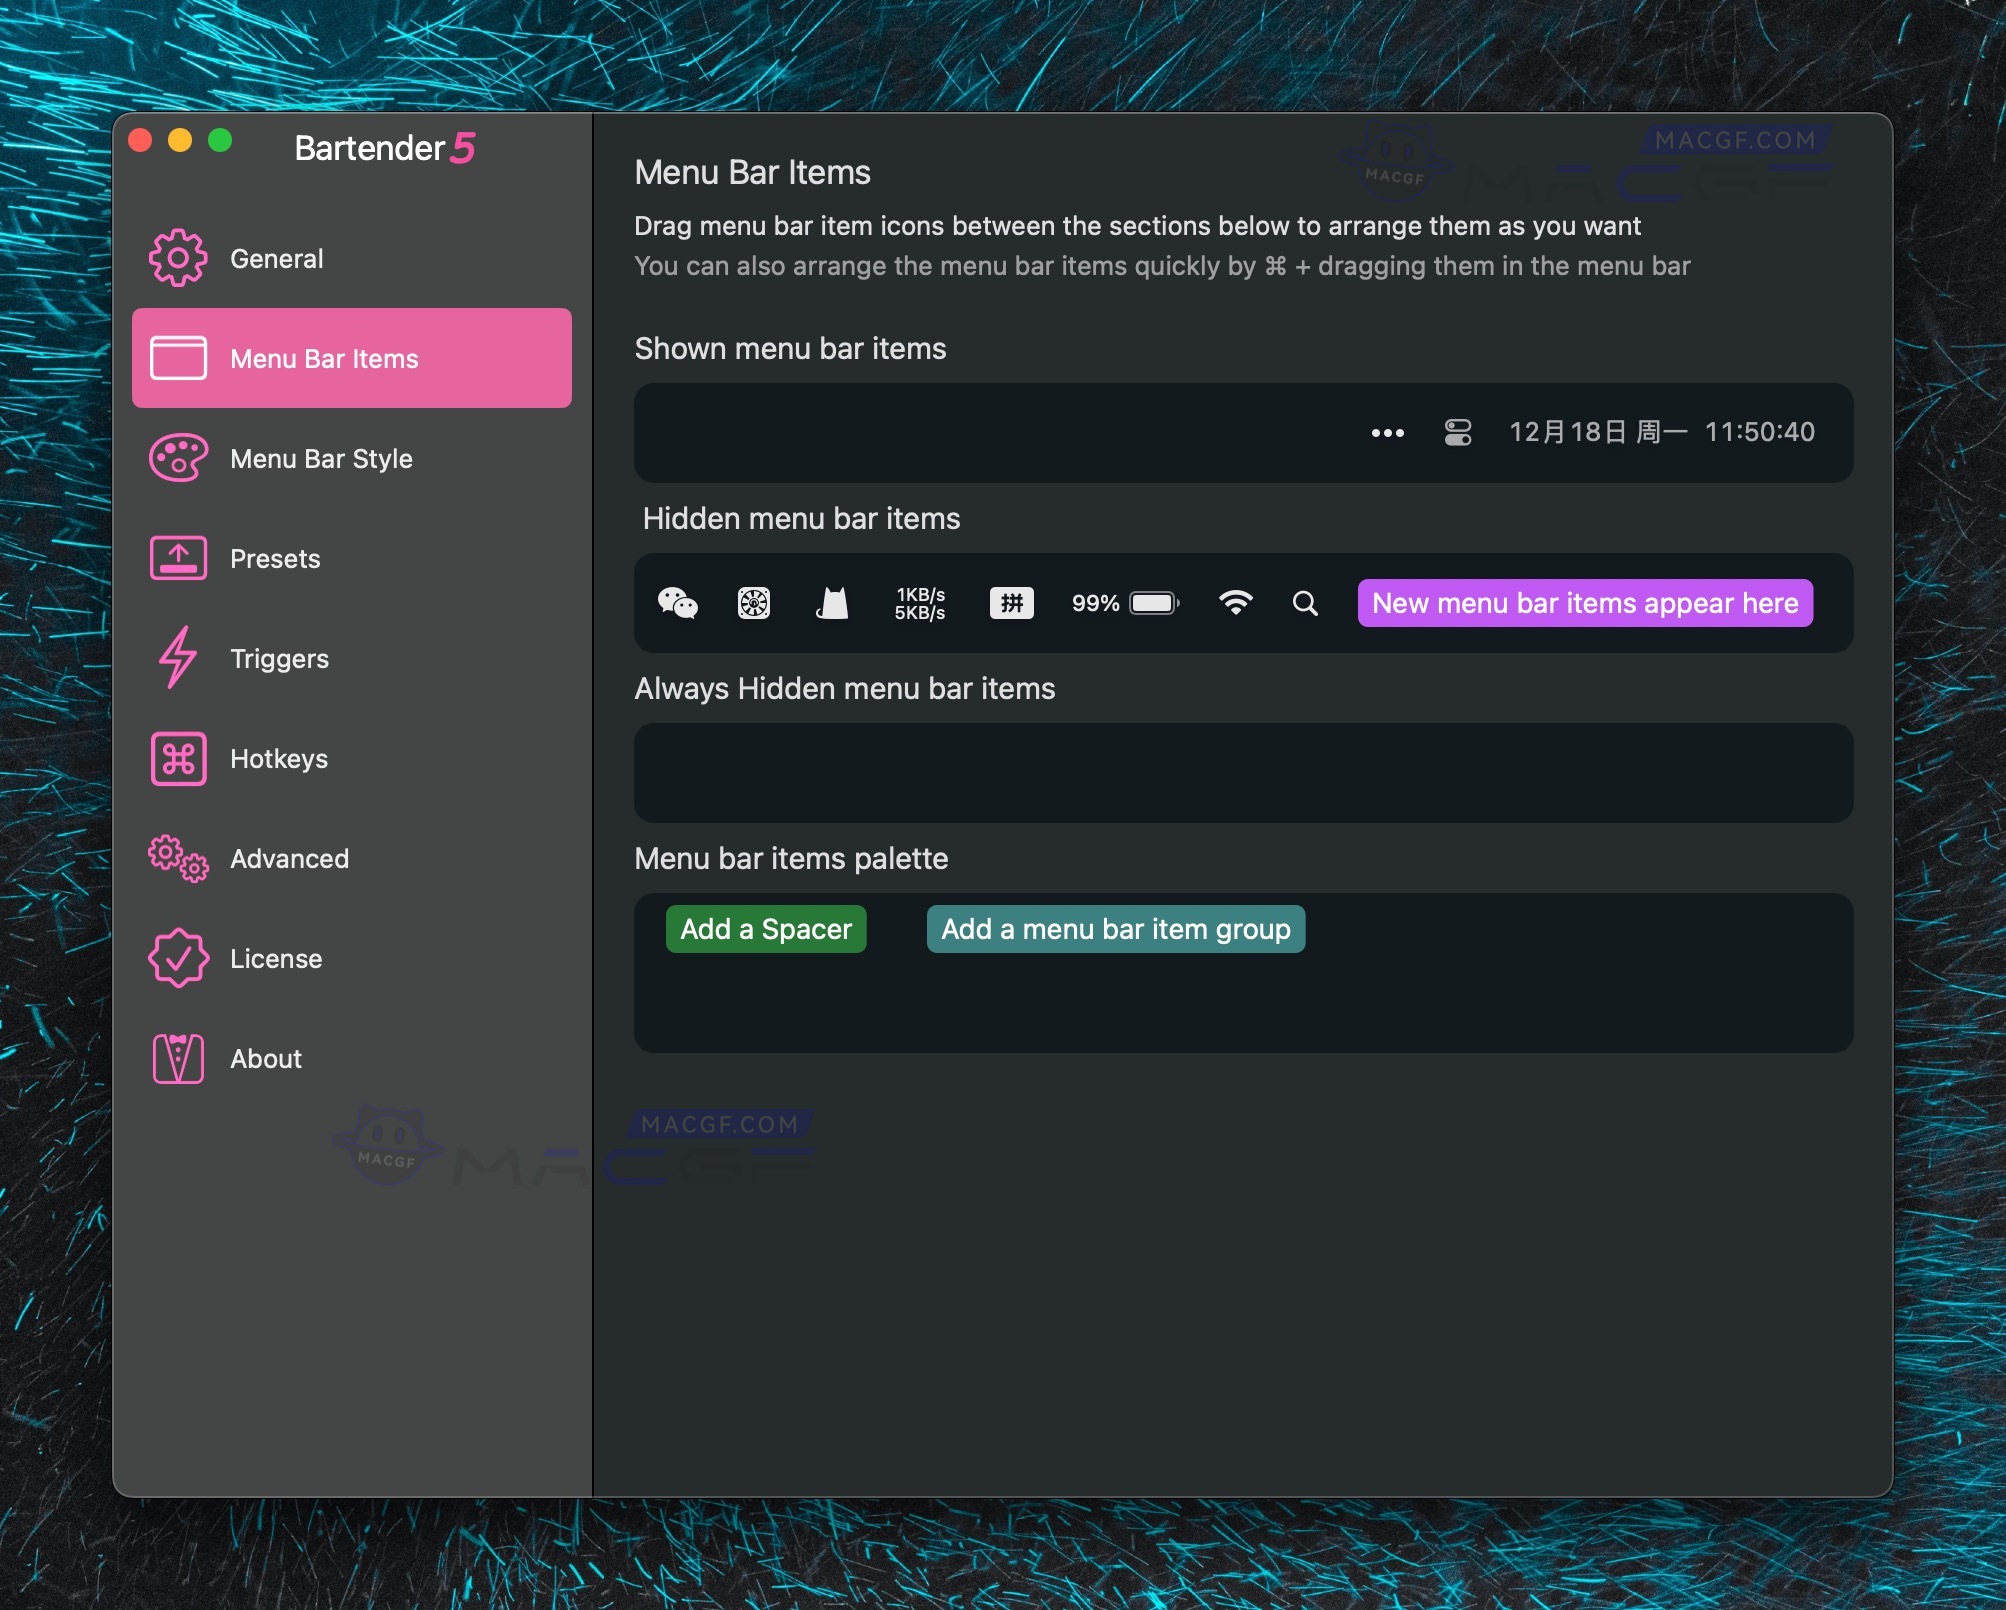Viewport: 2006px width, 1610px height.
Task: Click Add a menu bar item group
Action: tap(1115, 929)
